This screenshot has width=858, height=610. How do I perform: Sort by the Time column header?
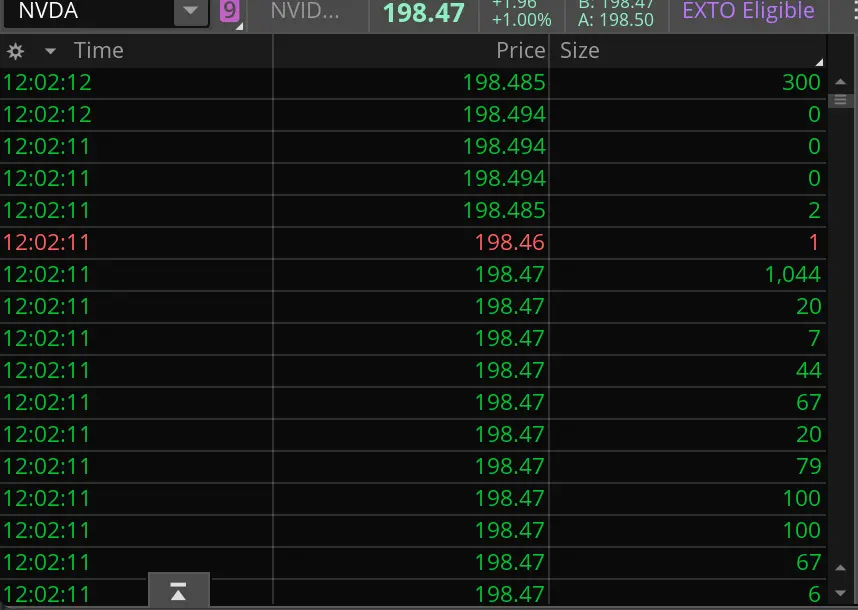click(x=98, y=51)
